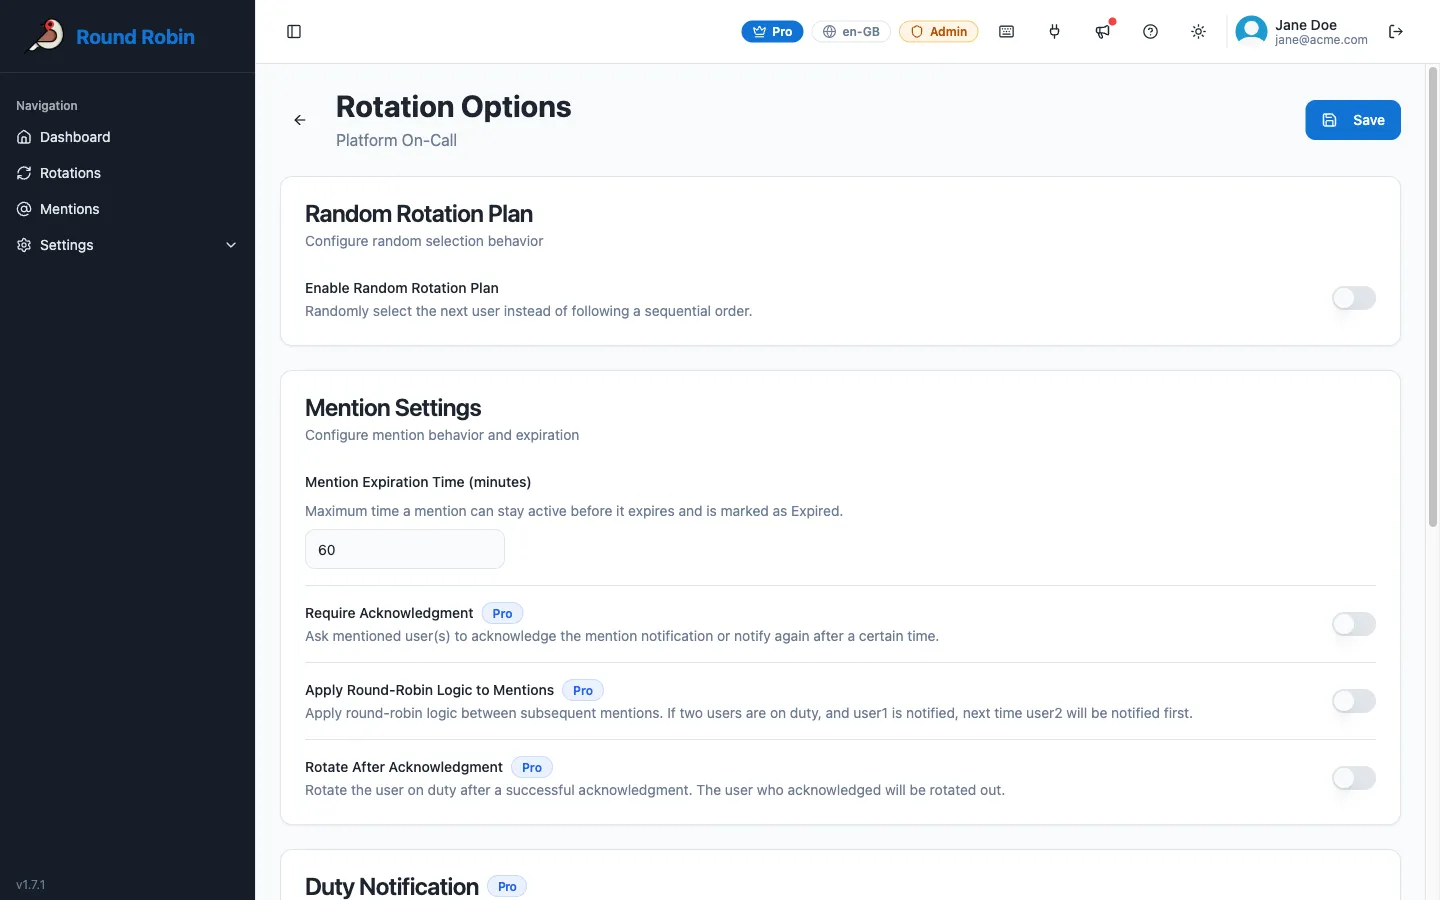Open the help question mark icon
Image resolution: width=1440 pixels, height=900 pixels.
1151,32
